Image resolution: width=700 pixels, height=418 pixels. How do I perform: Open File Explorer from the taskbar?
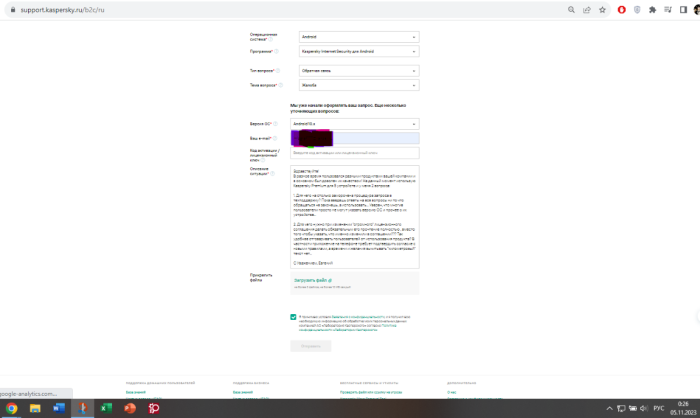click(35, 408)
